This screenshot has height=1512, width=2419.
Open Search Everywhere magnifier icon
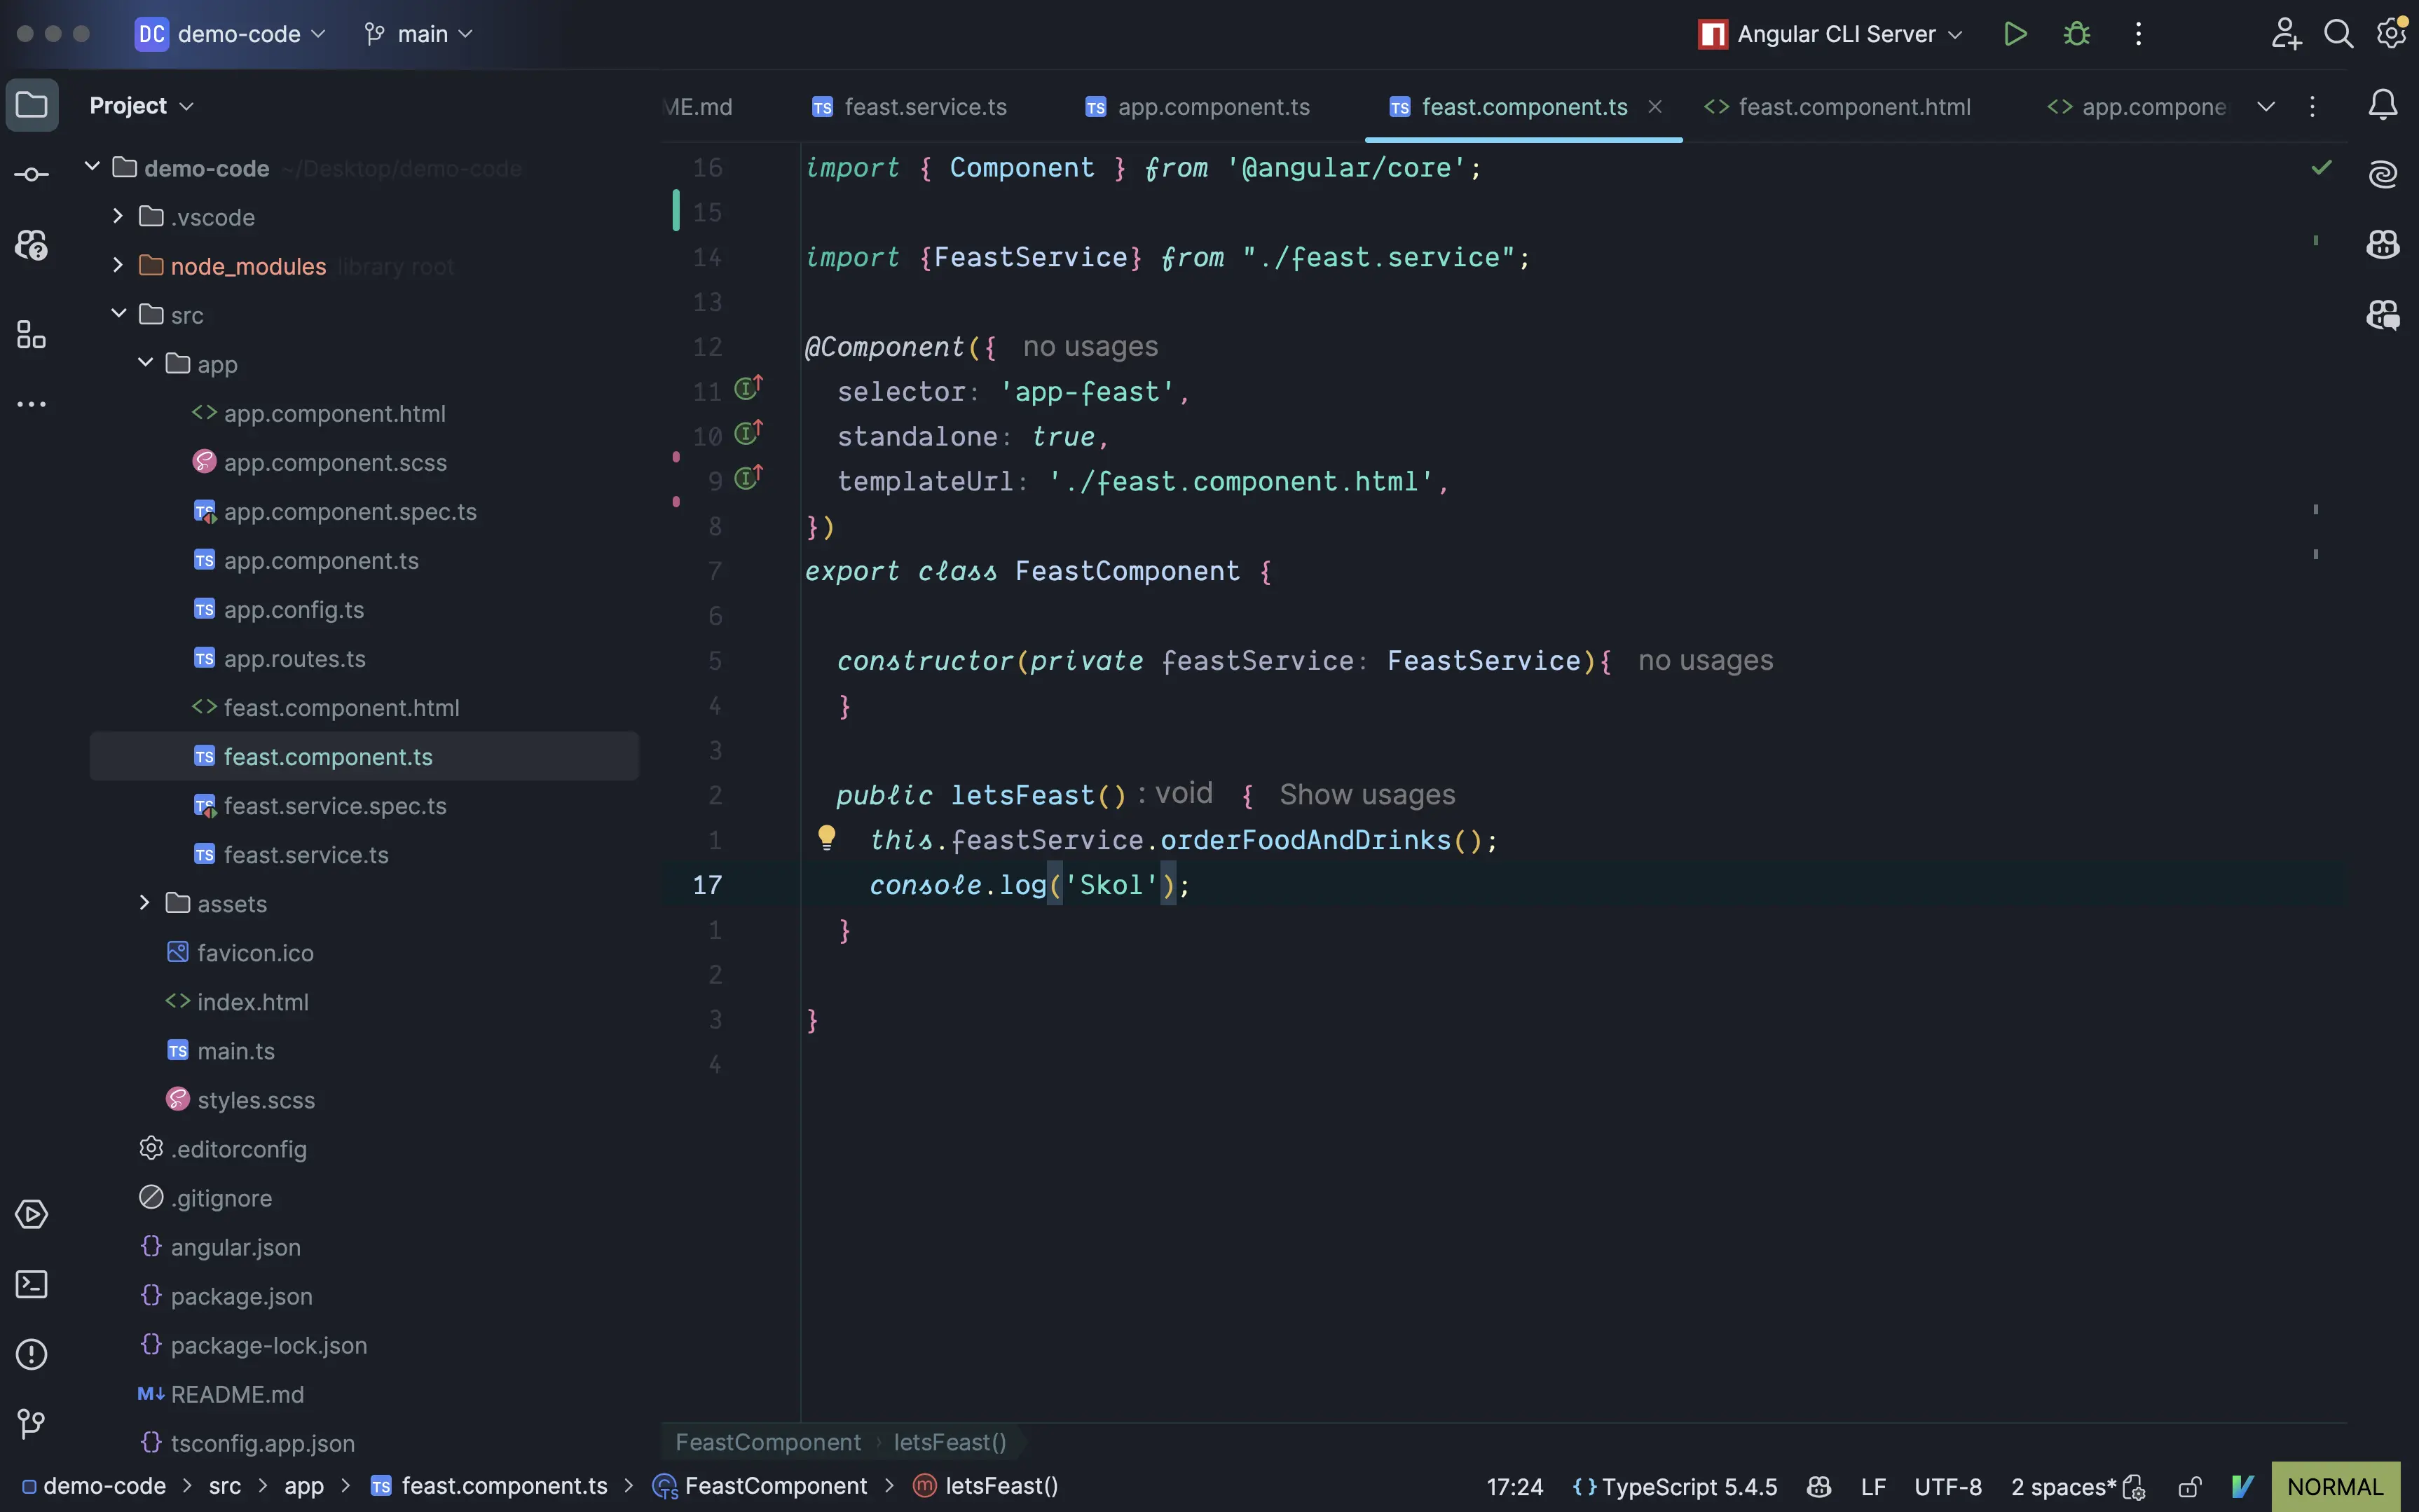tap(2338, 34)
